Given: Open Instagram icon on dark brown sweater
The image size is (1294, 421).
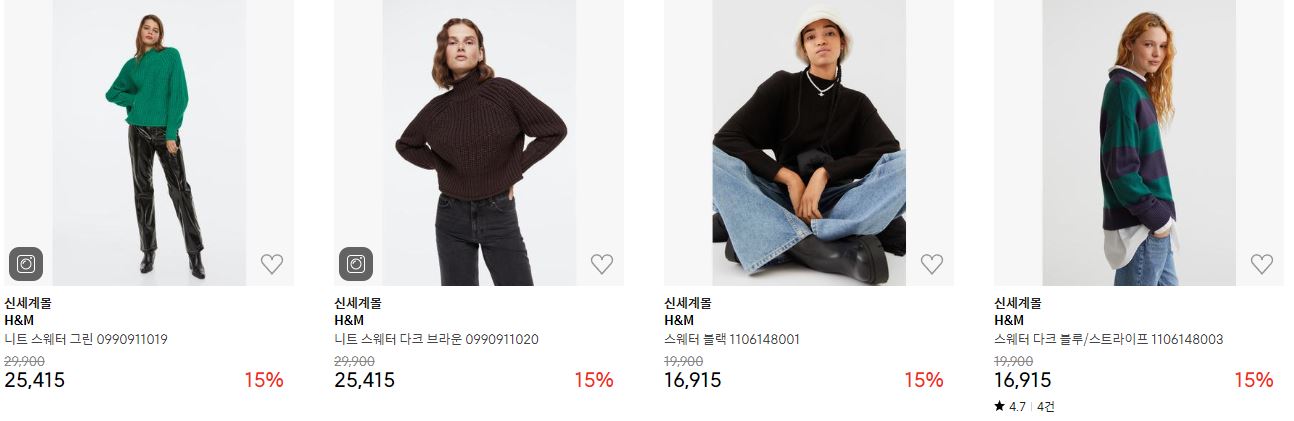Looking at the screenshot, I should pyautogui.click(x=356, y=264).
